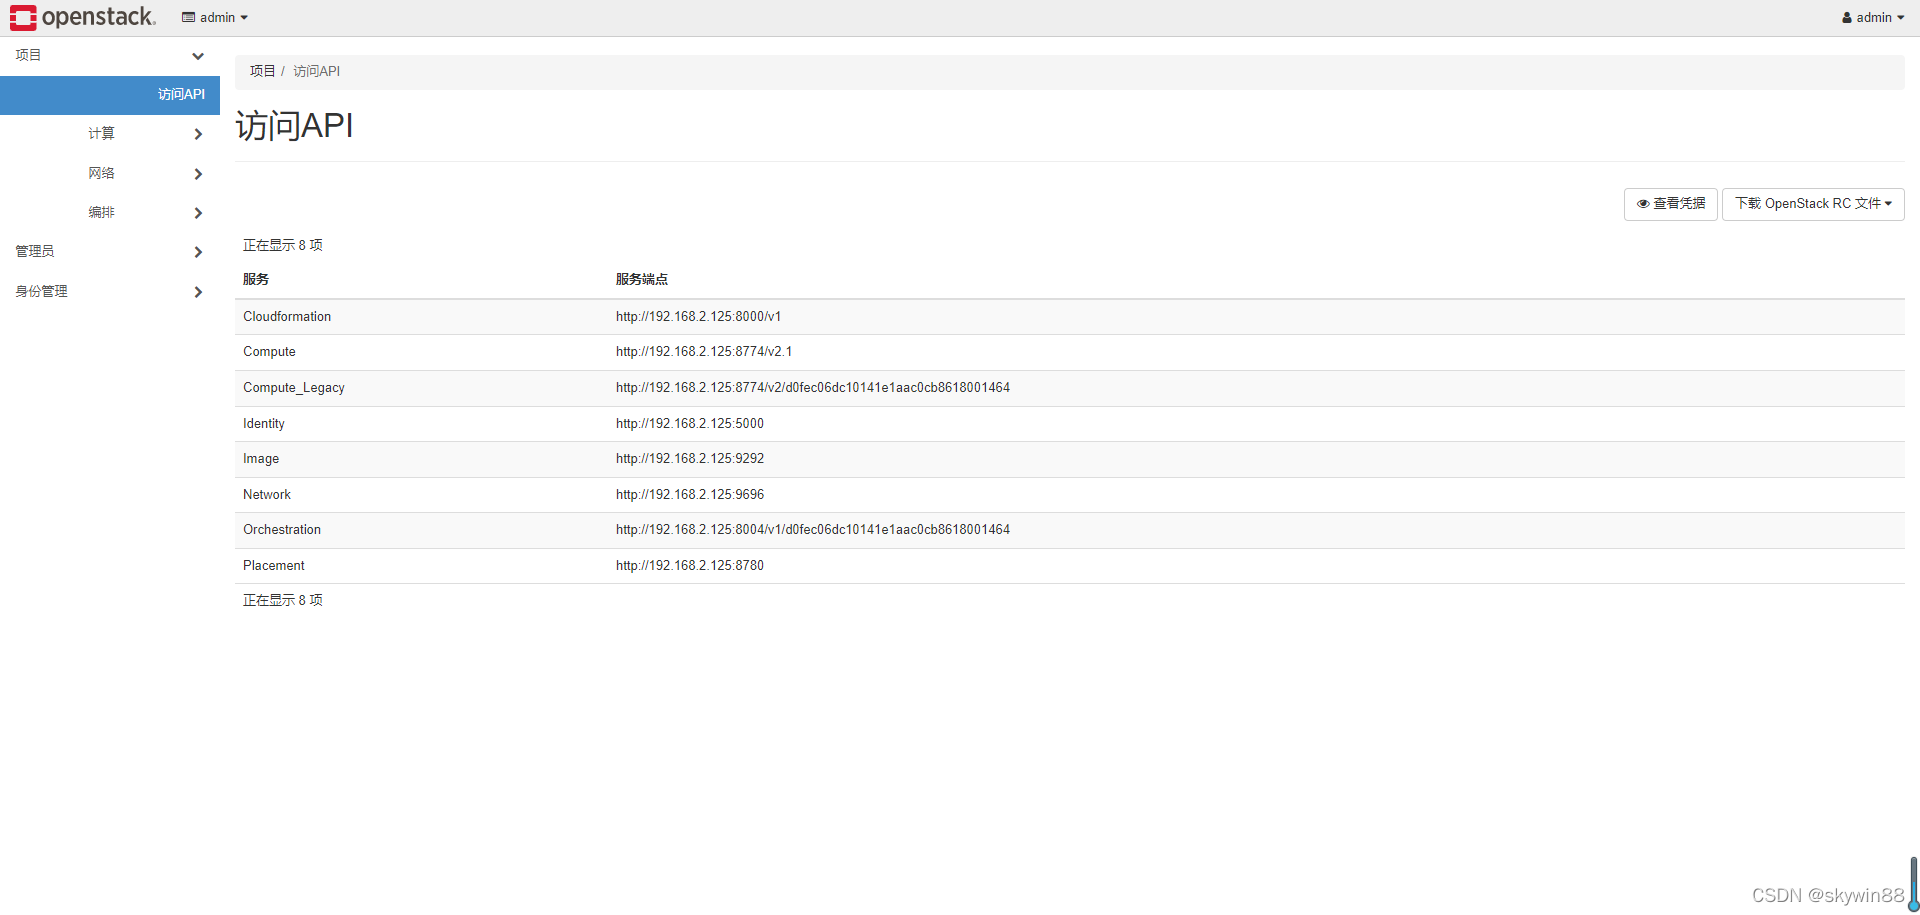Click the Compute endpoint URL ending 8774/v2.1
This screenshot has height=915, width=1920.
[704, 352]
